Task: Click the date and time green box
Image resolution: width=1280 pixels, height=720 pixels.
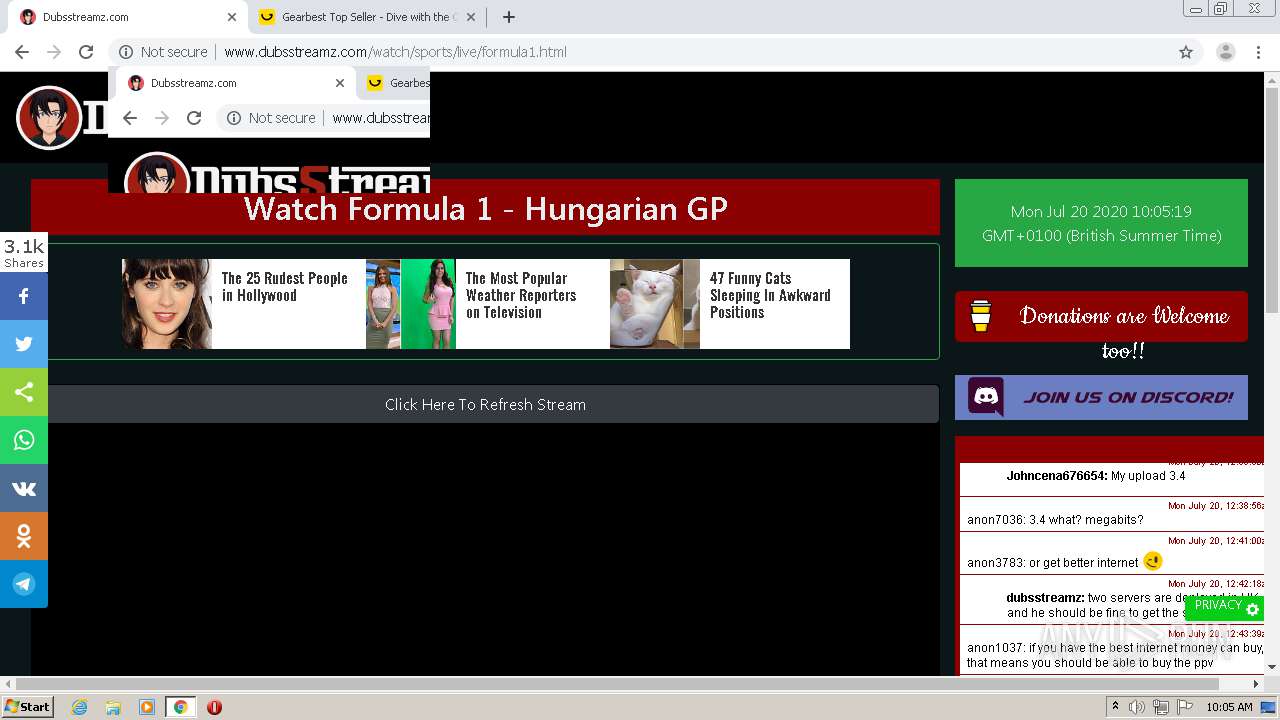Action: tap(1101, 223)
